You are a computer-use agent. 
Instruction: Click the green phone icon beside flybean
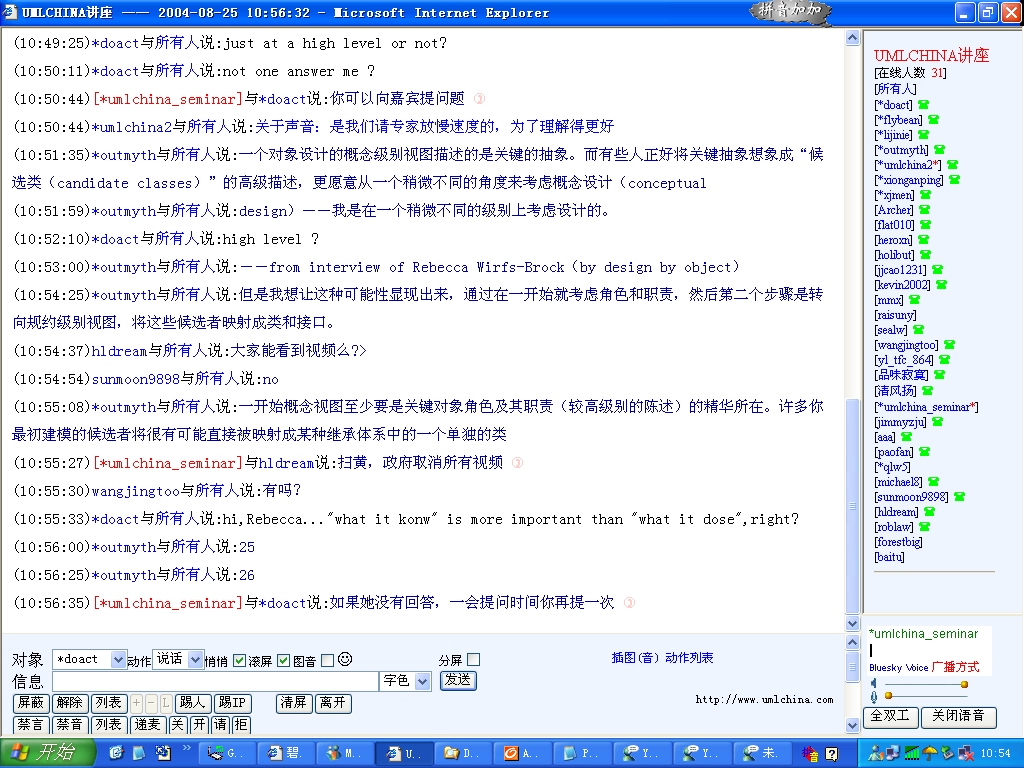click(x=933, y=120)
